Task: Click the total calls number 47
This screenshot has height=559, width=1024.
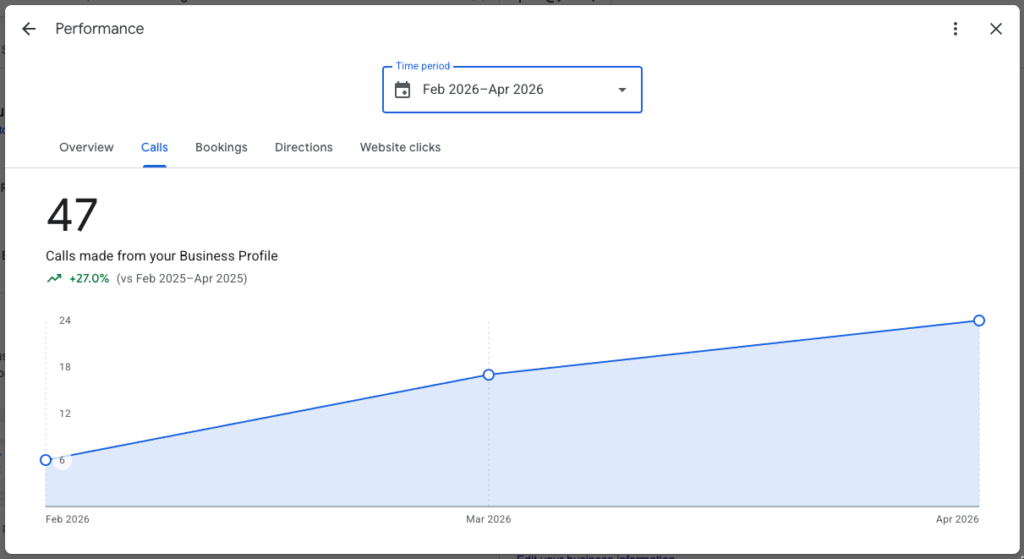Action: [72, 216]
